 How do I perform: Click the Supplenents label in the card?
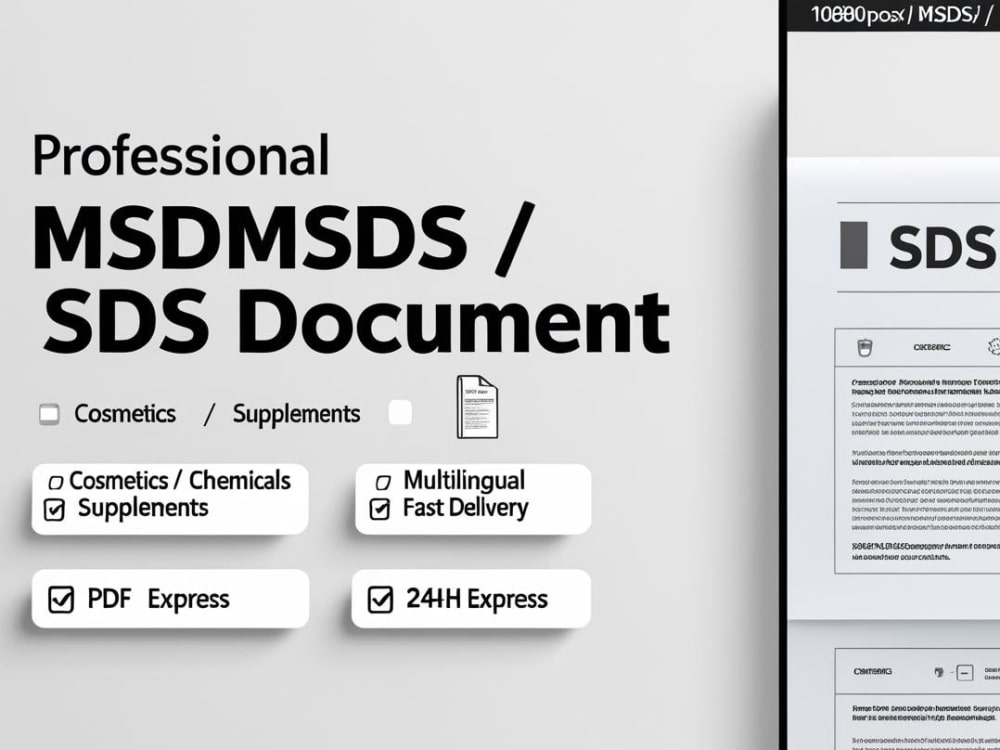(143, 508)
